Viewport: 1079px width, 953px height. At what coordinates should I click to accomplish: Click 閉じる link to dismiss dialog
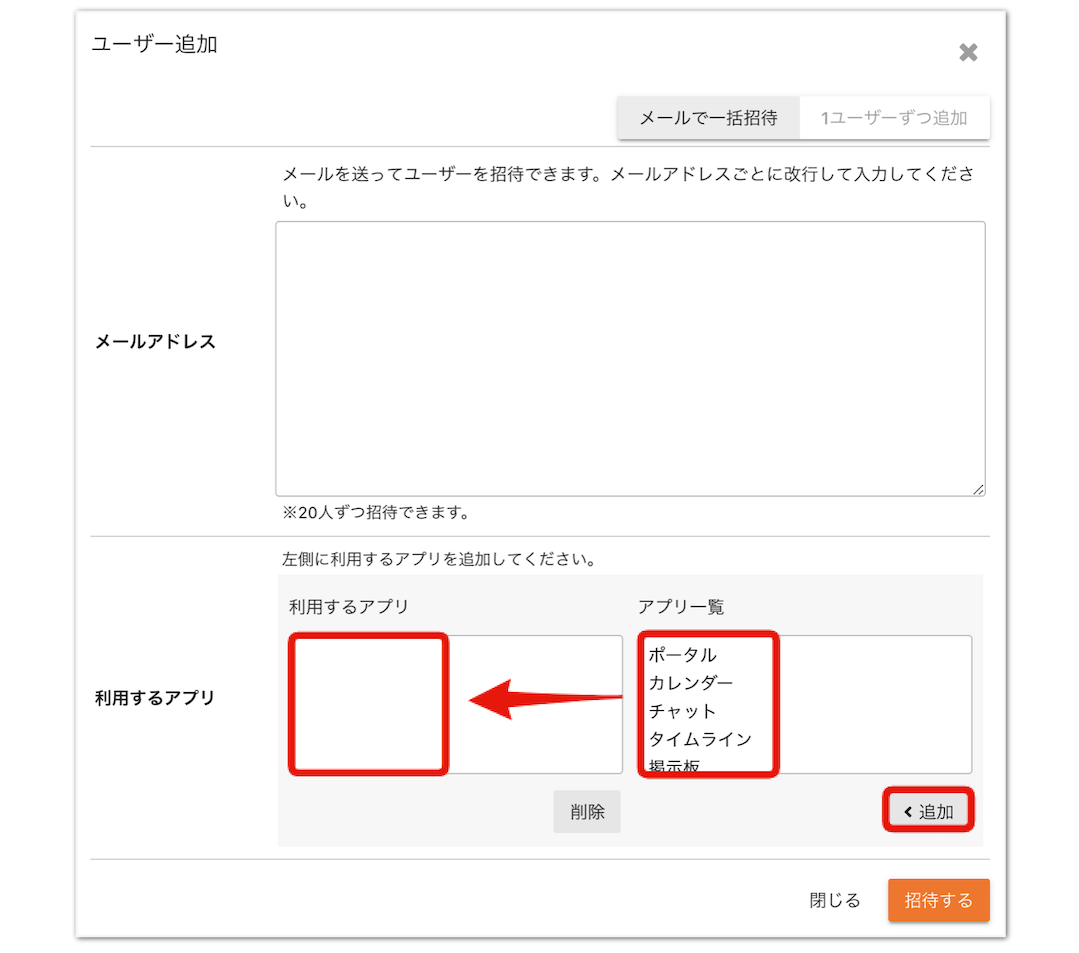[835, 900]
